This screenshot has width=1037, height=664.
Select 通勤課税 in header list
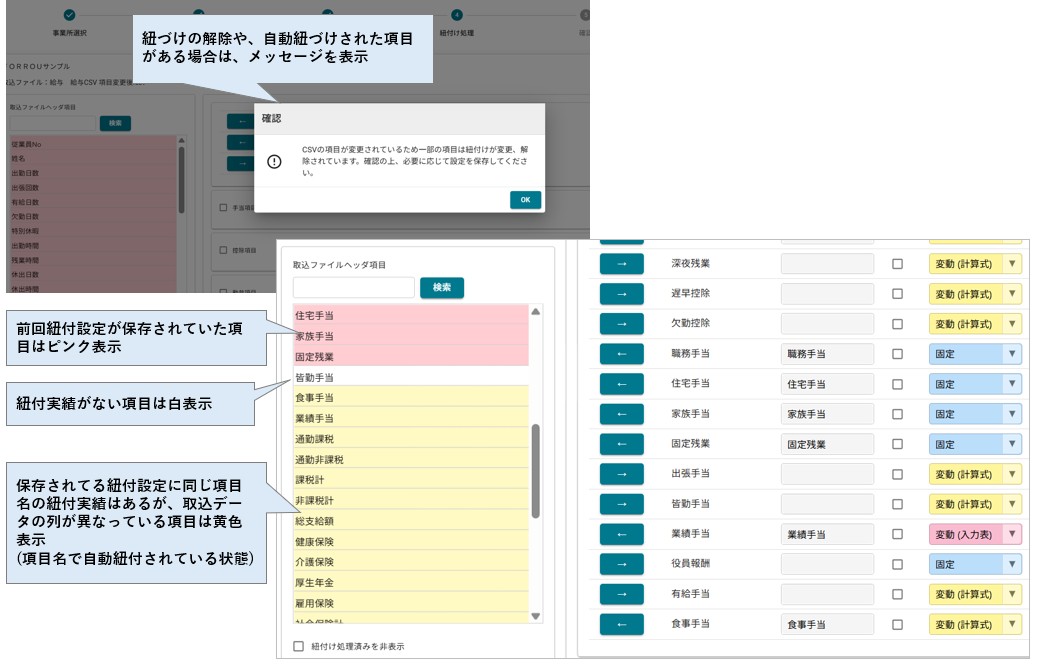tap(411, 439)
